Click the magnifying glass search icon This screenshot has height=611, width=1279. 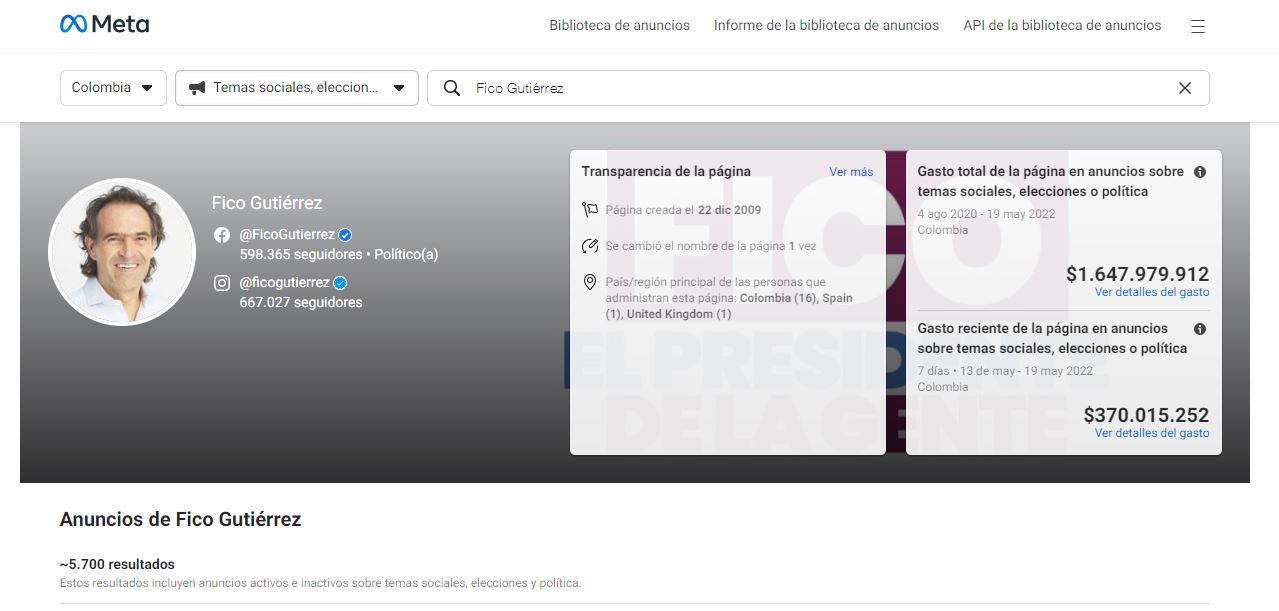(x=452, y=88)
